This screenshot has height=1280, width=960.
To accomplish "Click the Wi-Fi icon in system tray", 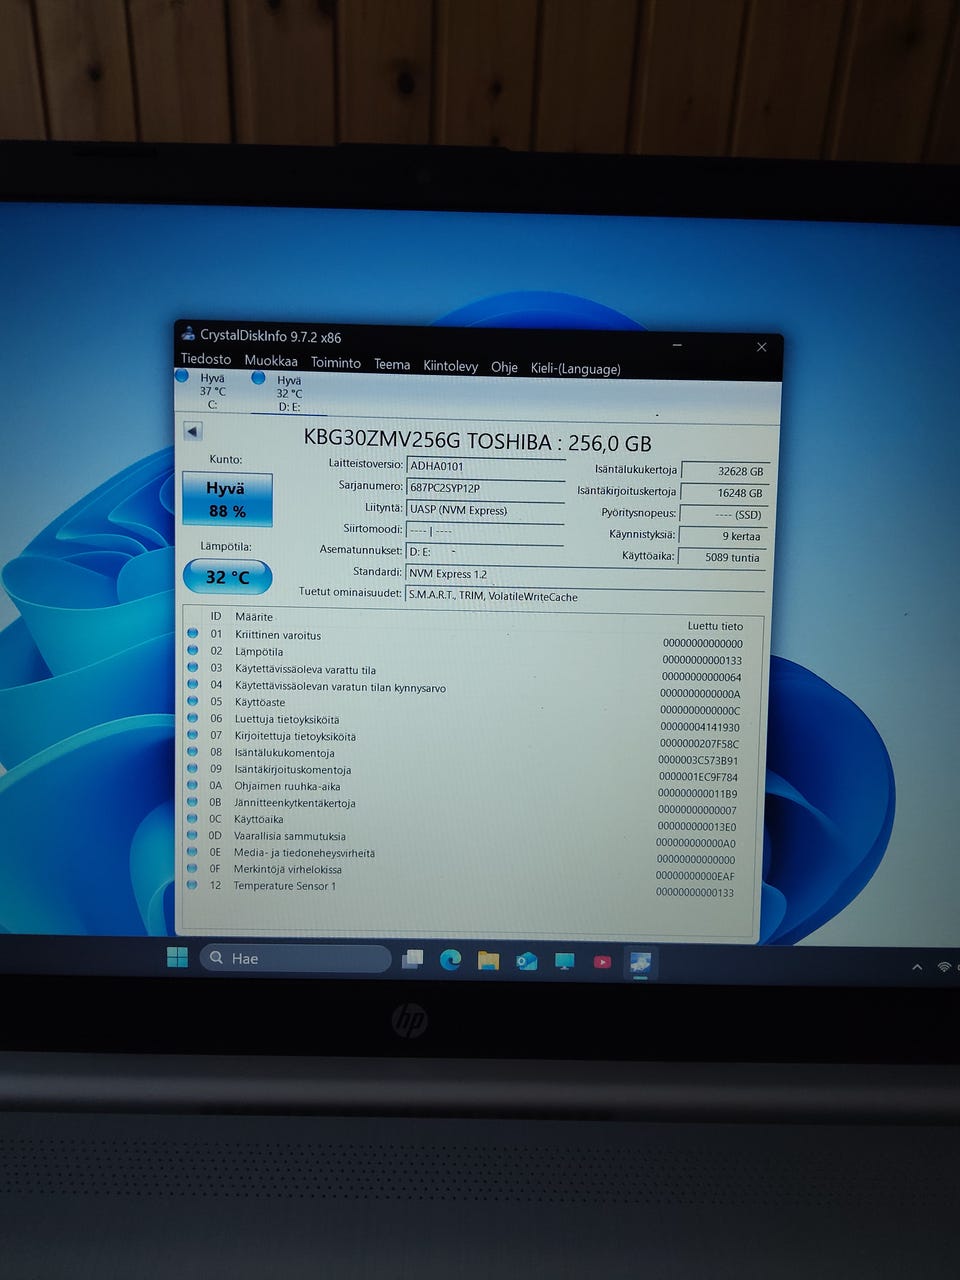I will click(944, 967).
